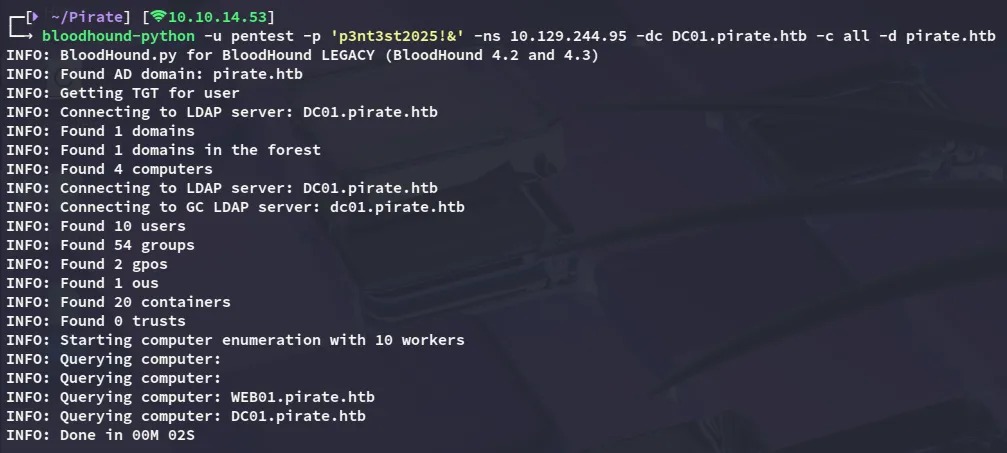Click the bloodhound-python command name
The width and height of the screenshot is (1007, 453).
[x=118, y=36]
